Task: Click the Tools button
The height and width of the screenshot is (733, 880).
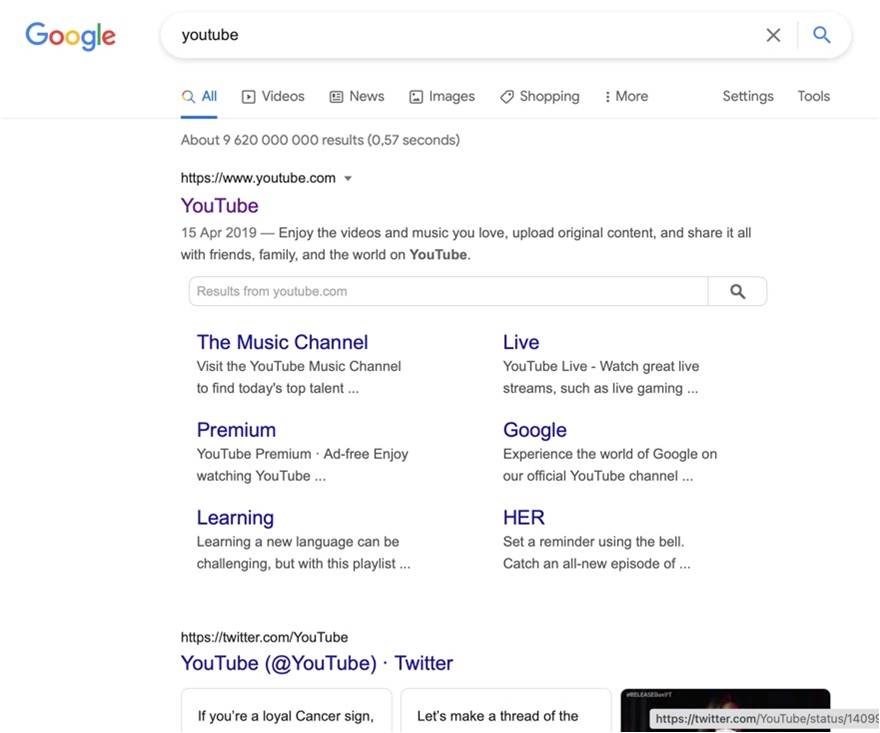Action: pos(814,96)
